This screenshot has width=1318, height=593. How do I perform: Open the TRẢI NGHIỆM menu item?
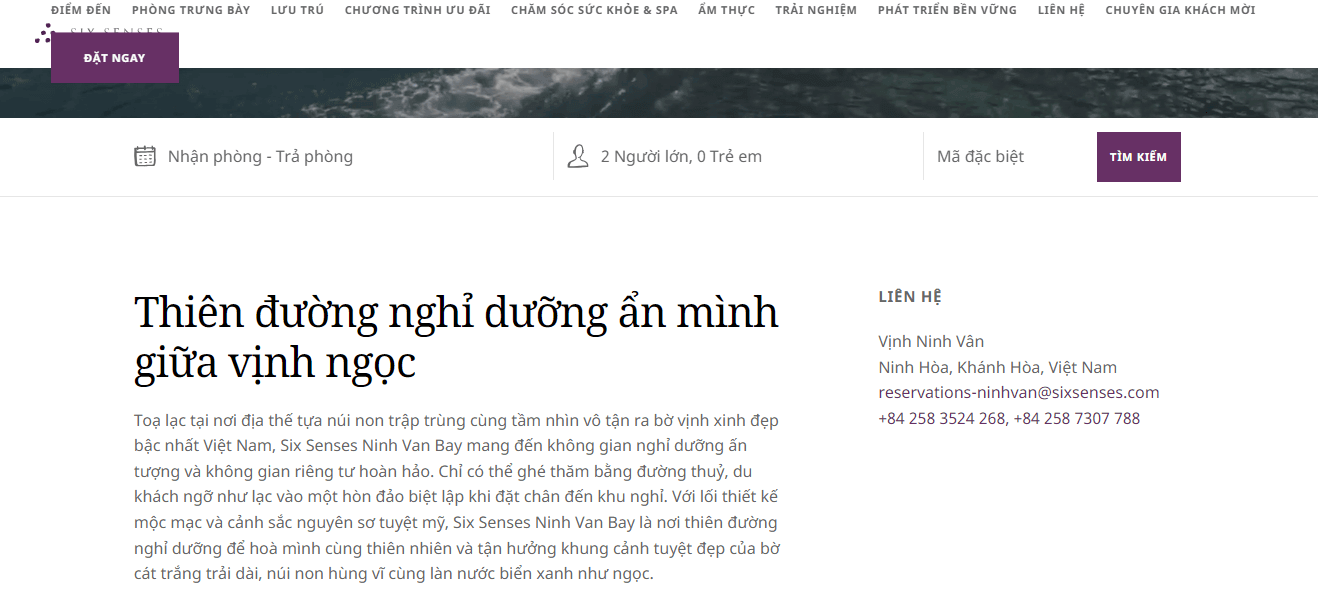click(816, 10)
